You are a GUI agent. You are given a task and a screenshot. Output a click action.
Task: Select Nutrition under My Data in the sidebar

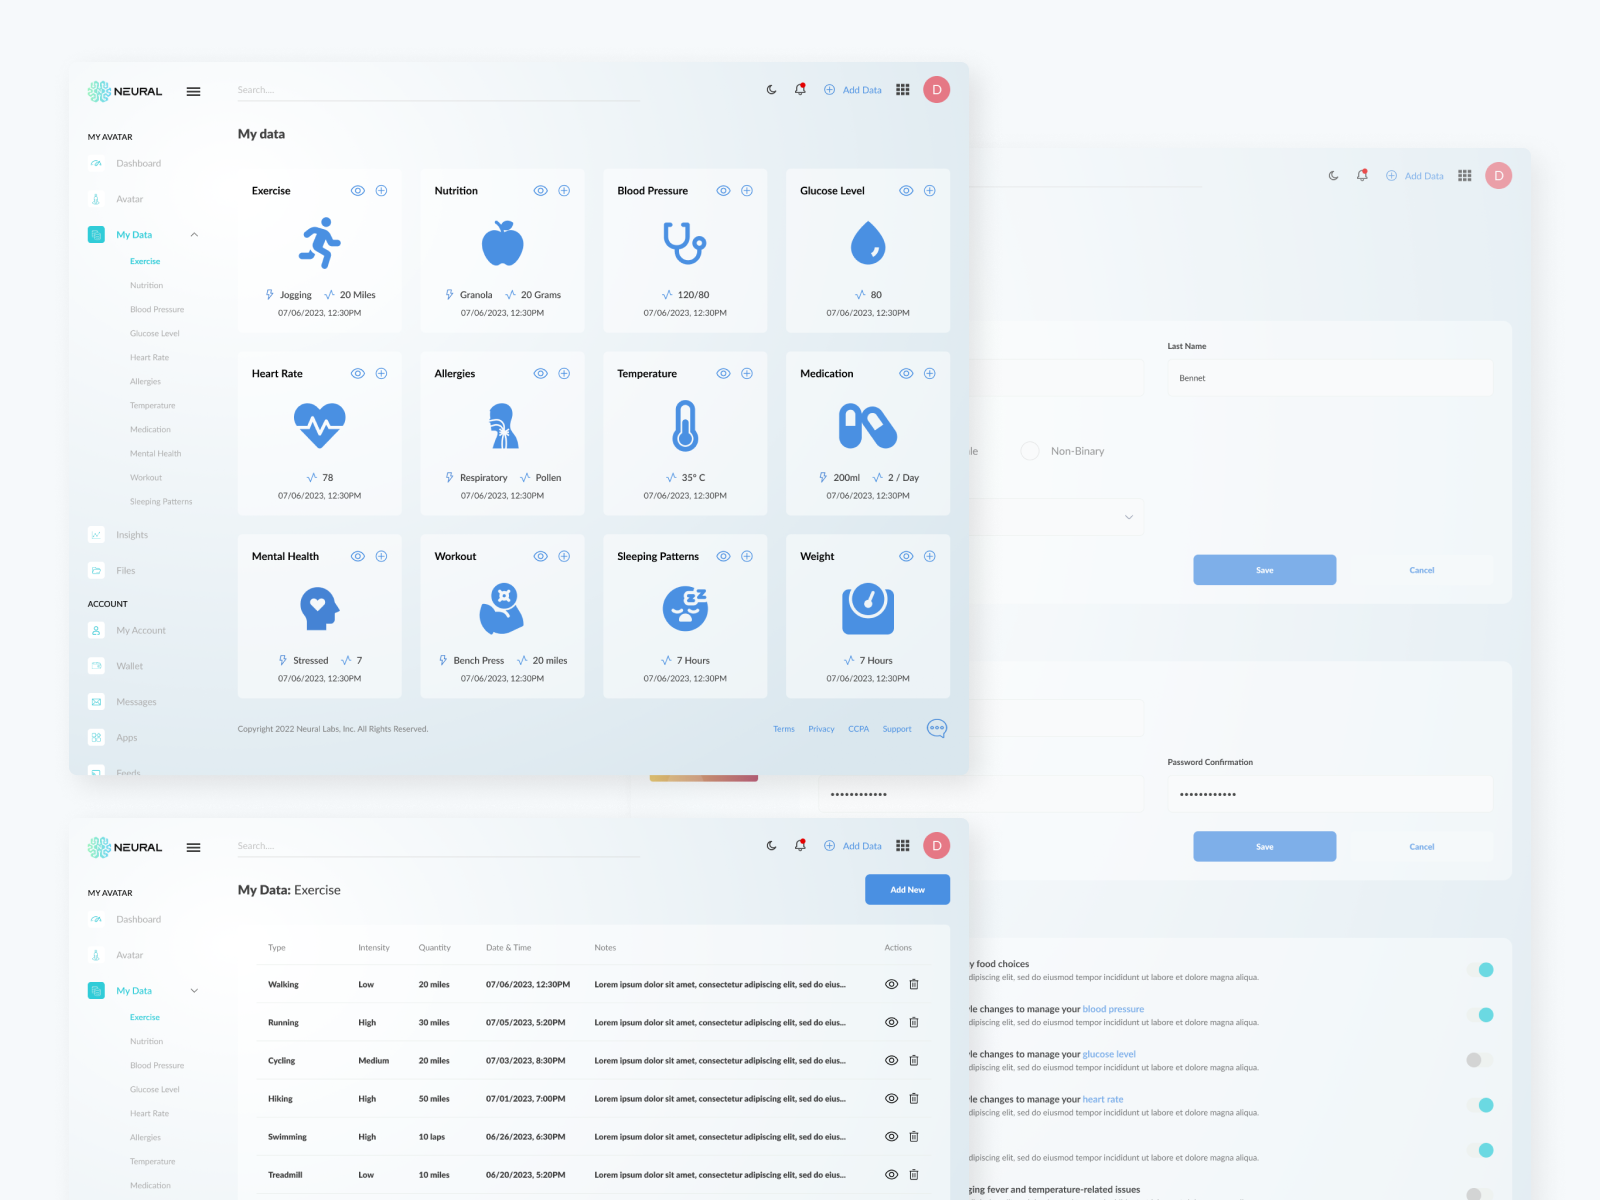pyautogui.click(x=146, y=285)
